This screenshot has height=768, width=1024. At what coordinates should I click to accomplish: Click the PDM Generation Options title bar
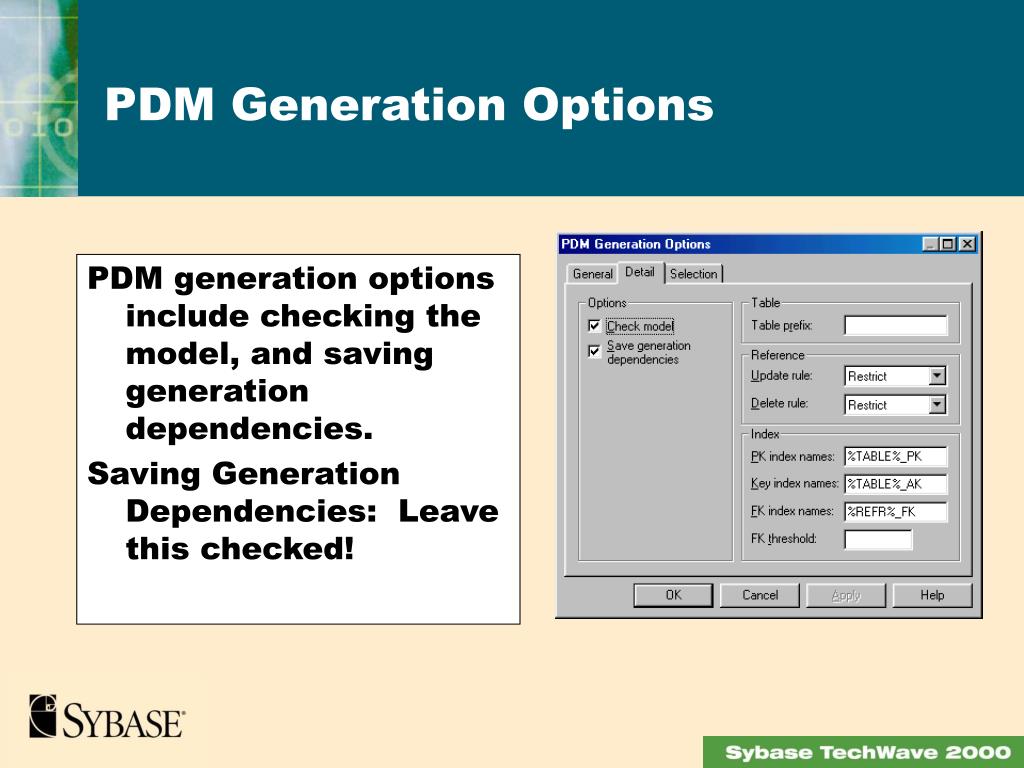click(738, 244)
